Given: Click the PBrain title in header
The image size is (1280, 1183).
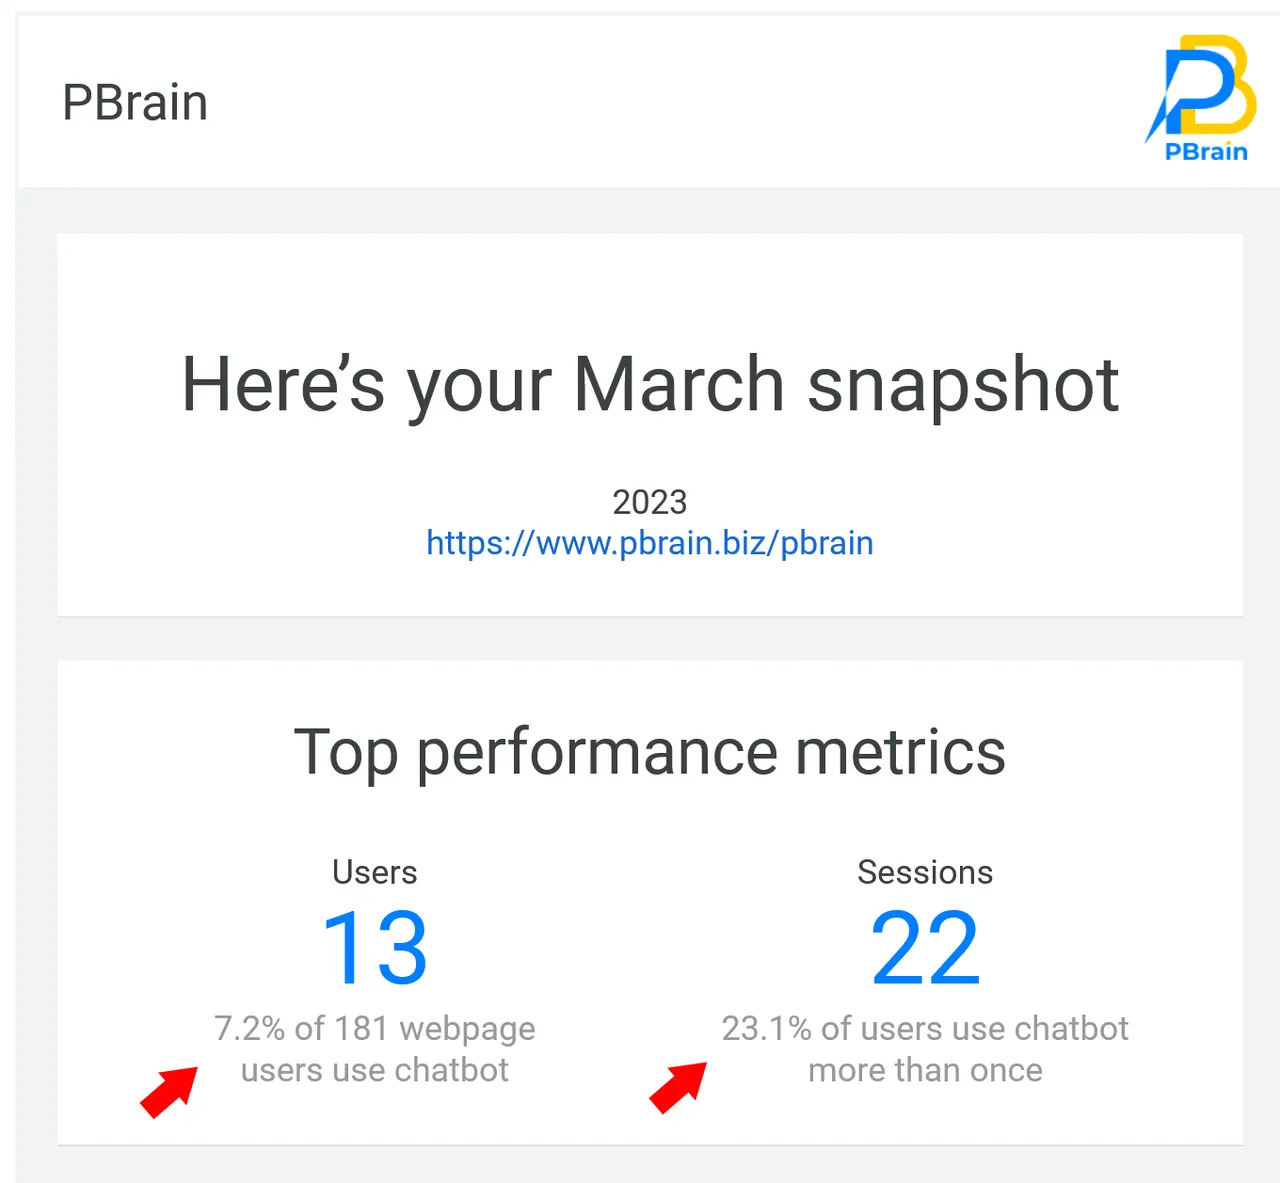Looking at the screenshot, I should click(135, 102).
